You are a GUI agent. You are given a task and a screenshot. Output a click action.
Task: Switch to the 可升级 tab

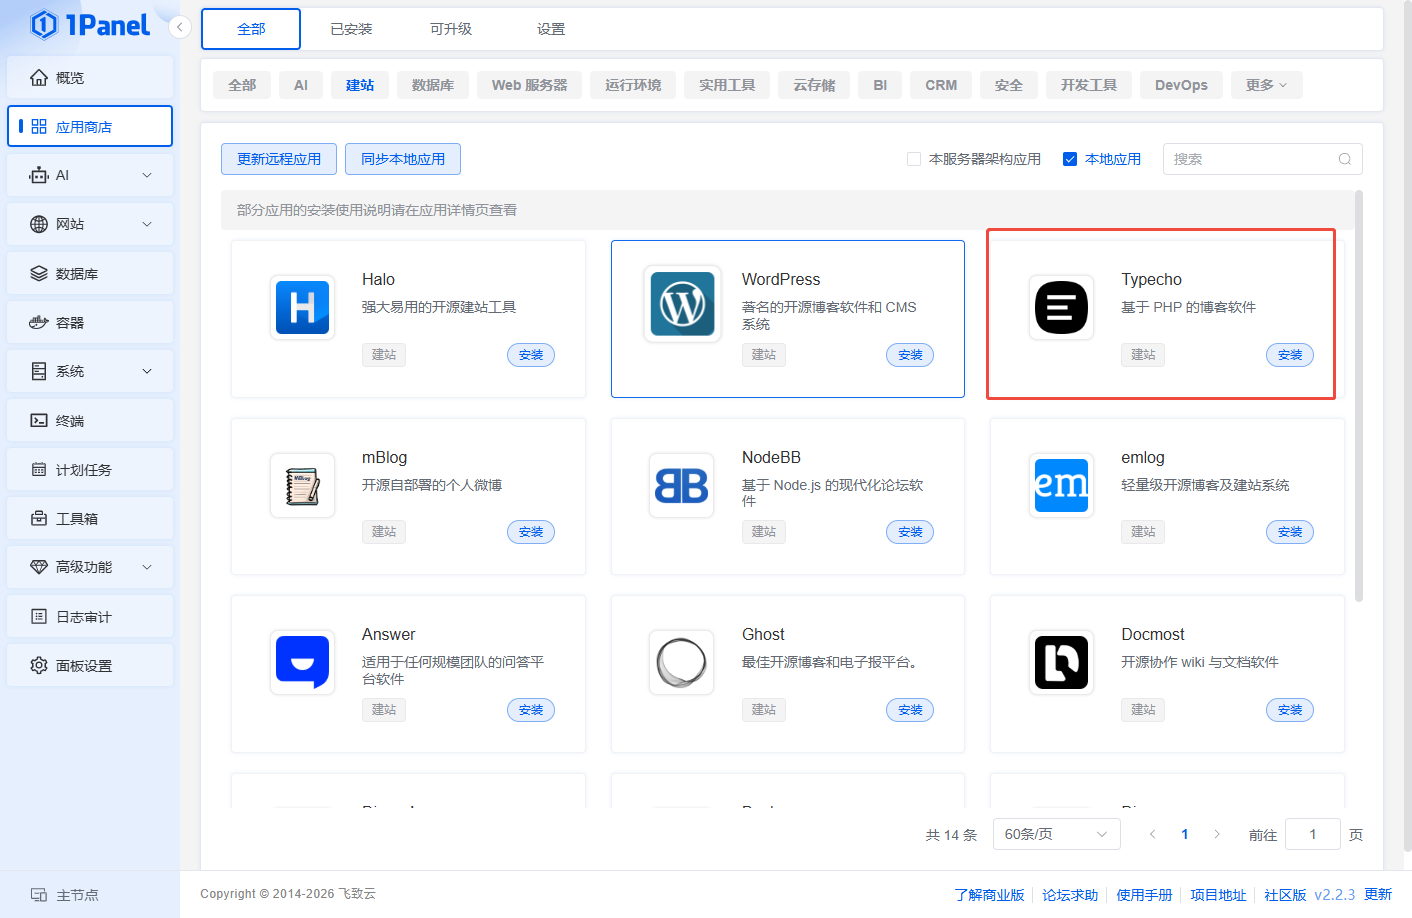point(451,29)
